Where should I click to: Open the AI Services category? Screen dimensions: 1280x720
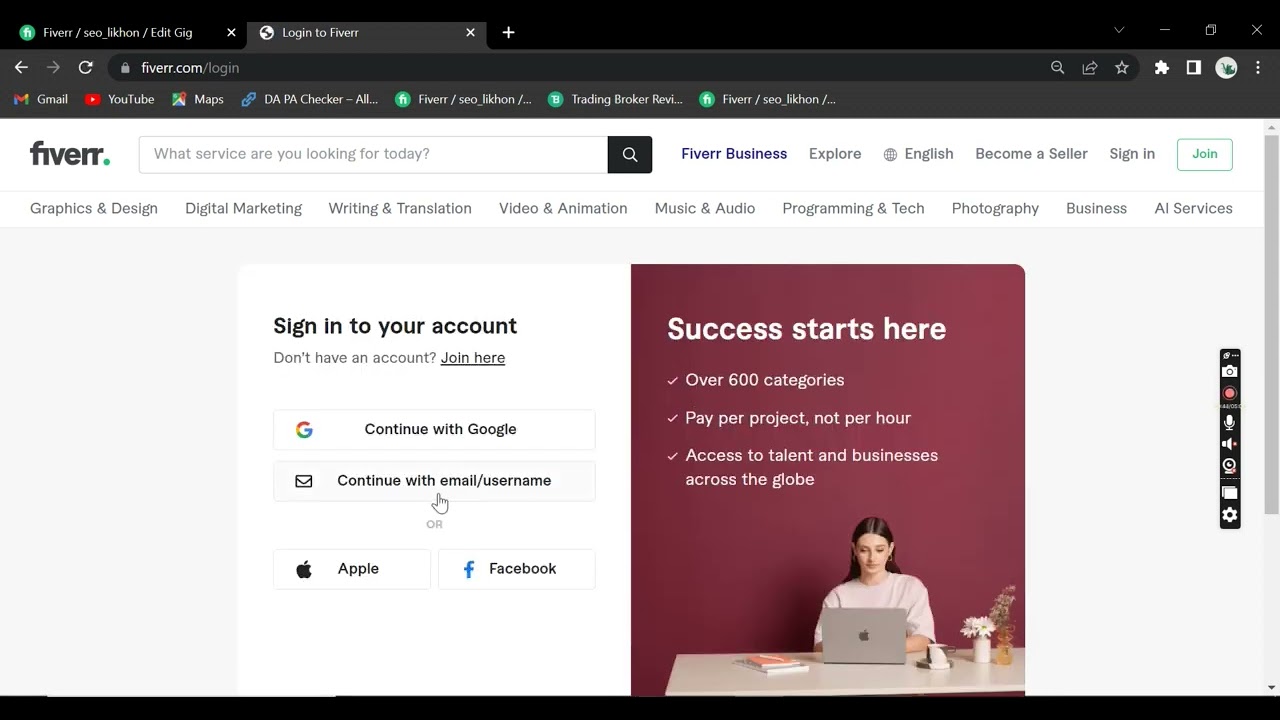coord(1193,208)
